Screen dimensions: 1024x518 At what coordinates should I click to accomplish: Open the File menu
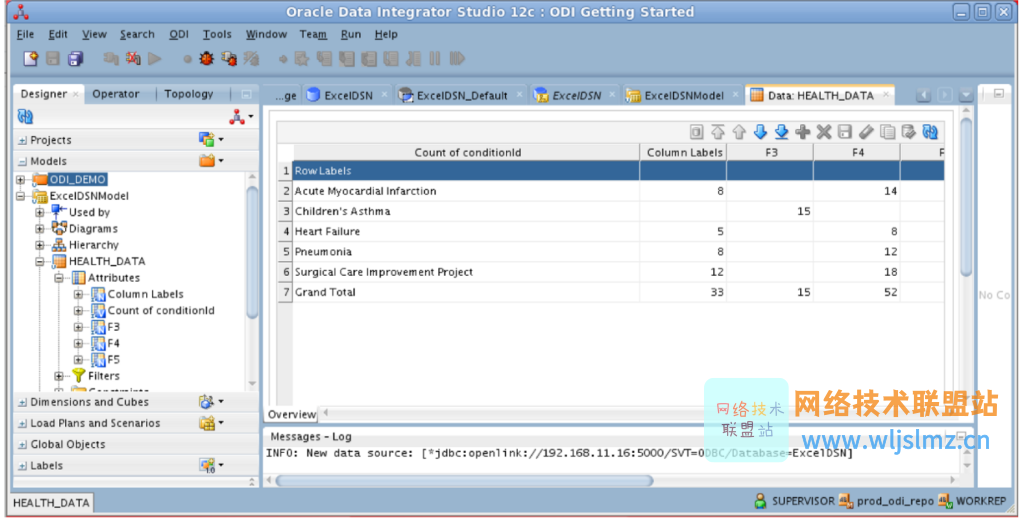pos(25,34)
